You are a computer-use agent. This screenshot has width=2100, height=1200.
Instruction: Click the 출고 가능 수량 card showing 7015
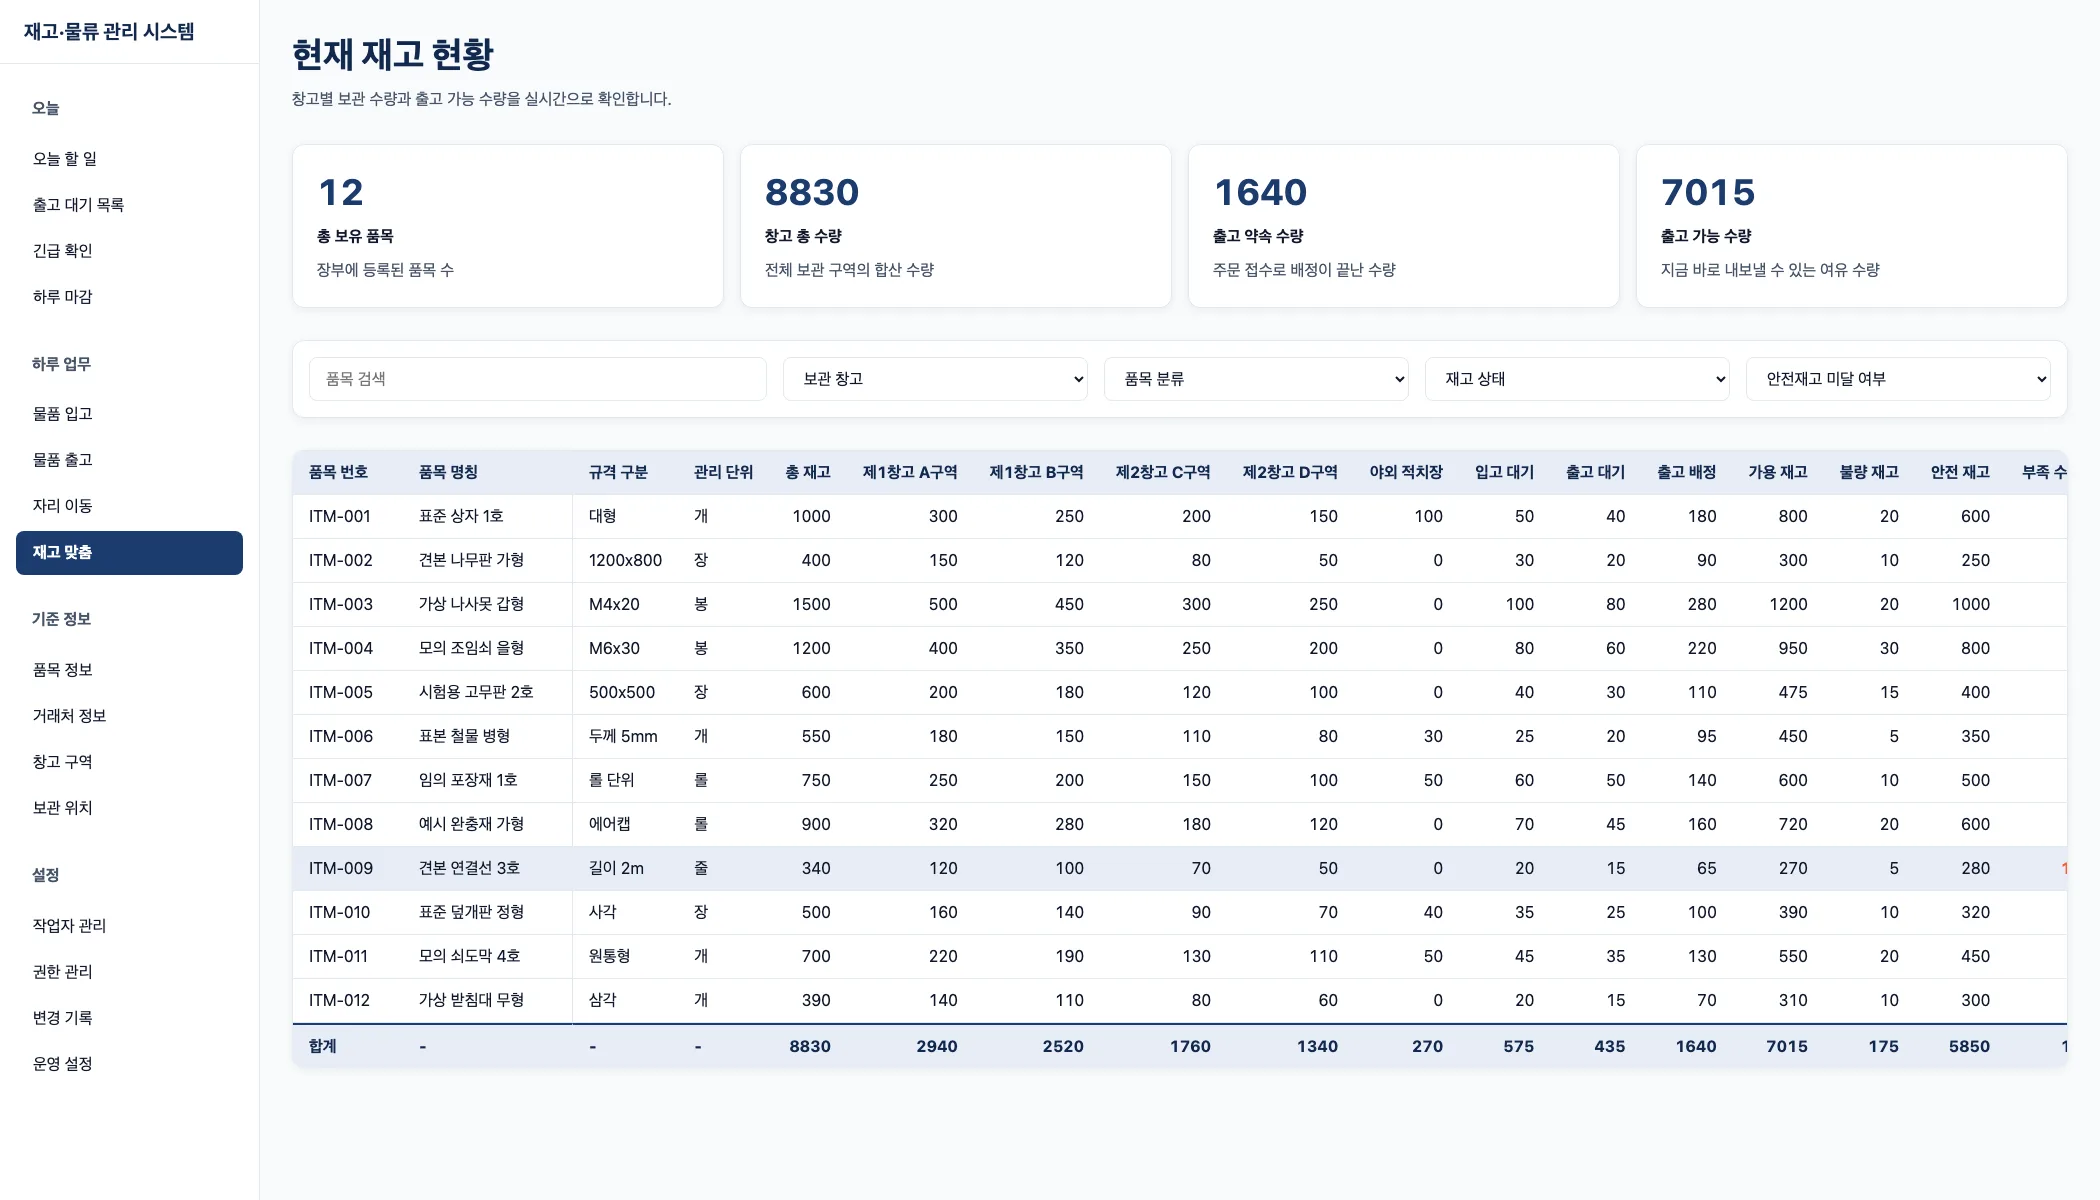[1852, 226]
